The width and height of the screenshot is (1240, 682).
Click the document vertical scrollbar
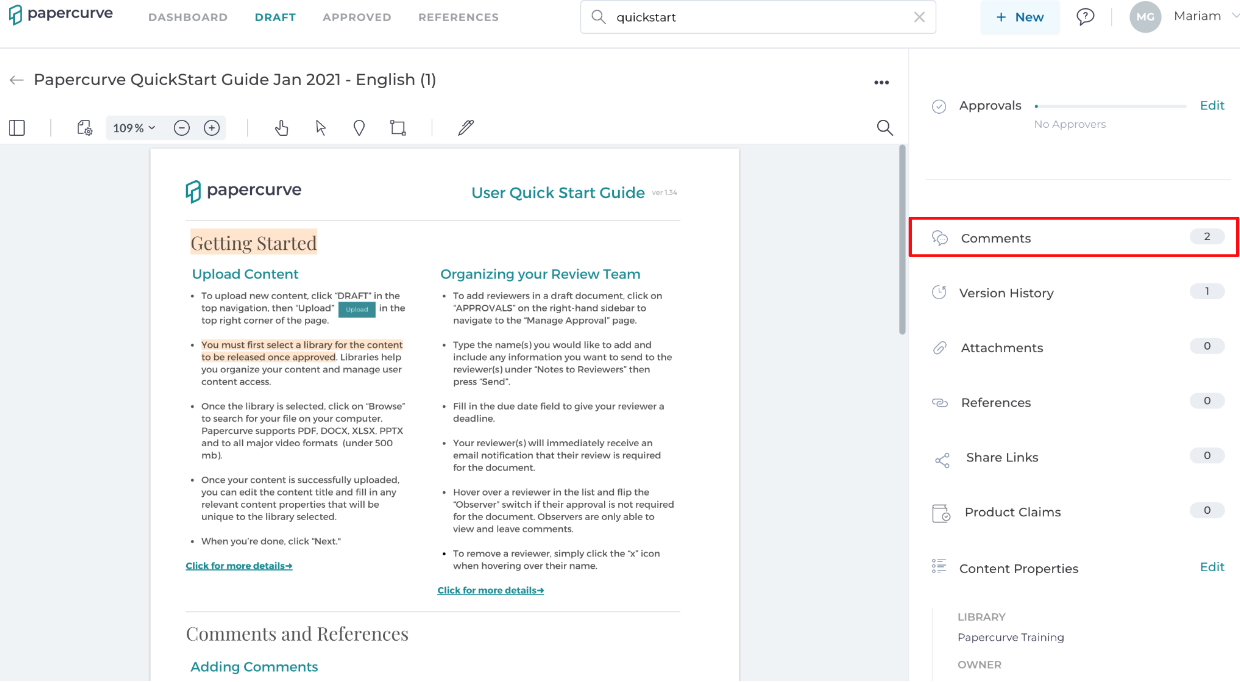903,240
